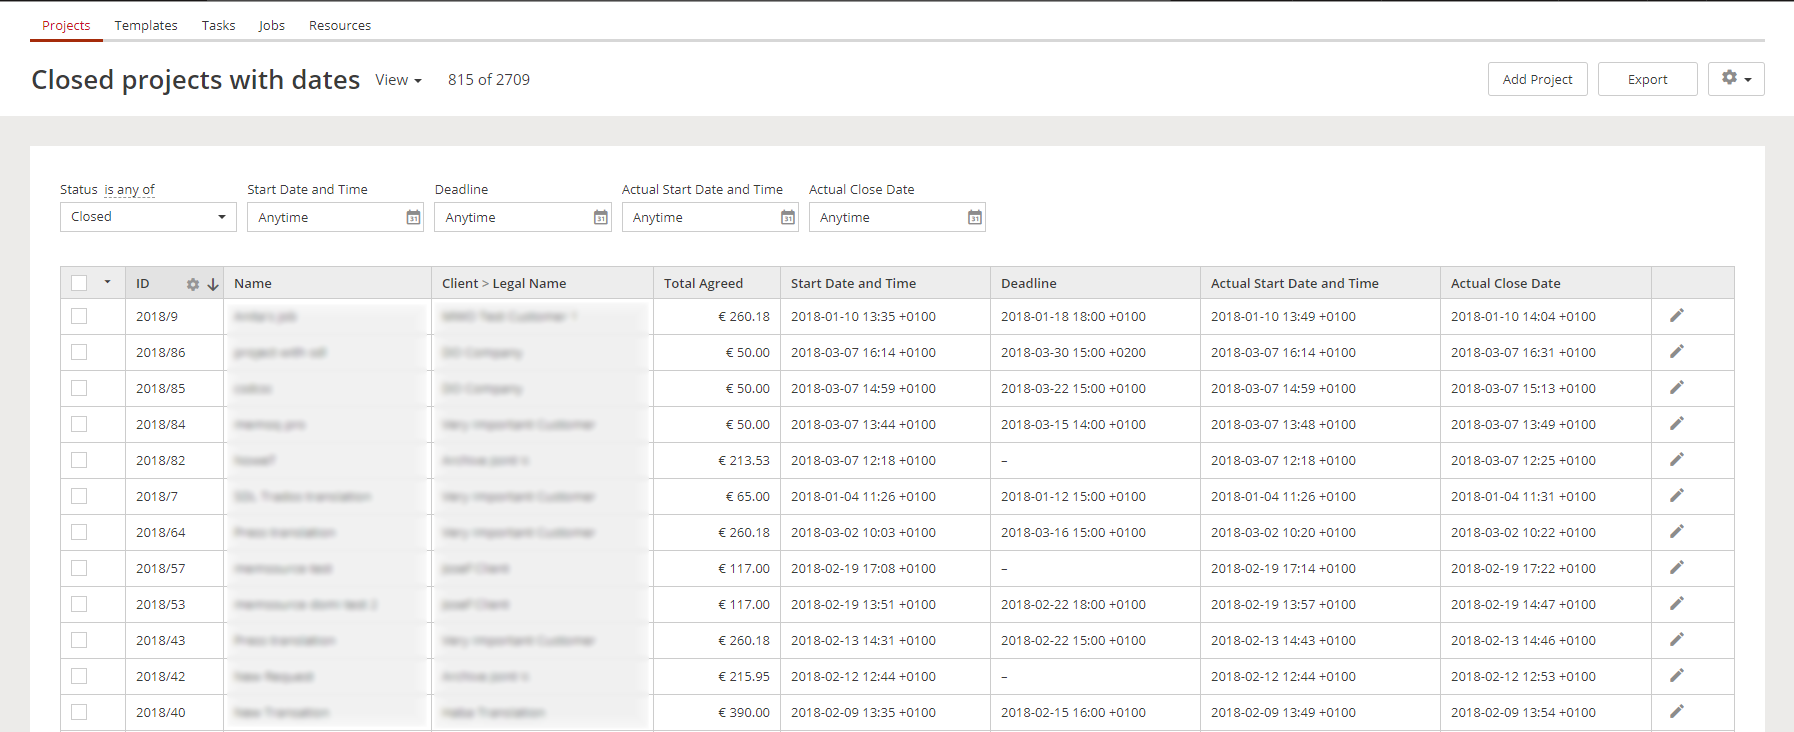Select checkbox for project 2018/42
The image size is (1794, 732).
pos(79,676)
